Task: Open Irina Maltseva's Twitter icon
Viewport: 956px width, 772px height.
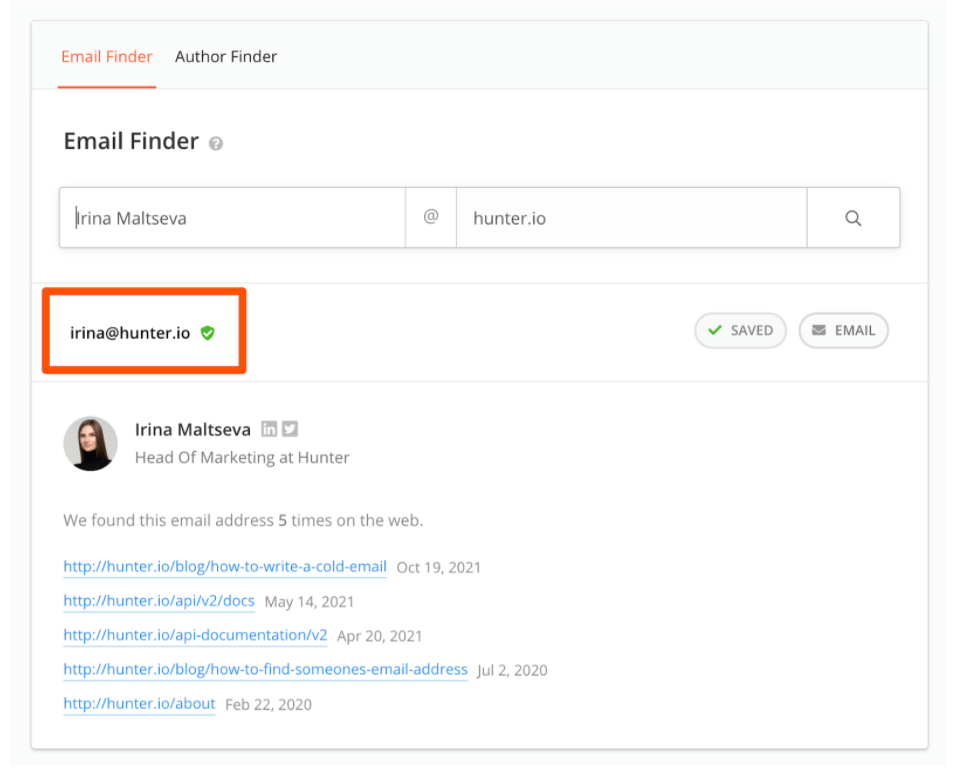Action: click(290, 429)
